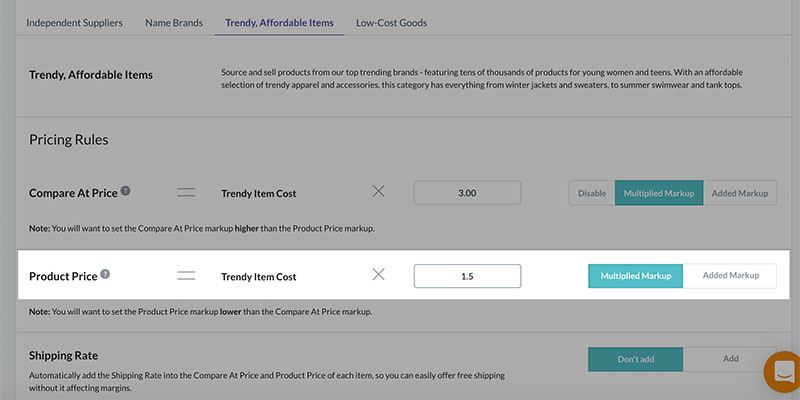Screen dimensions: 800x400
Task: Click the multiply icon in Product Price row
Action: click(378, 276)
